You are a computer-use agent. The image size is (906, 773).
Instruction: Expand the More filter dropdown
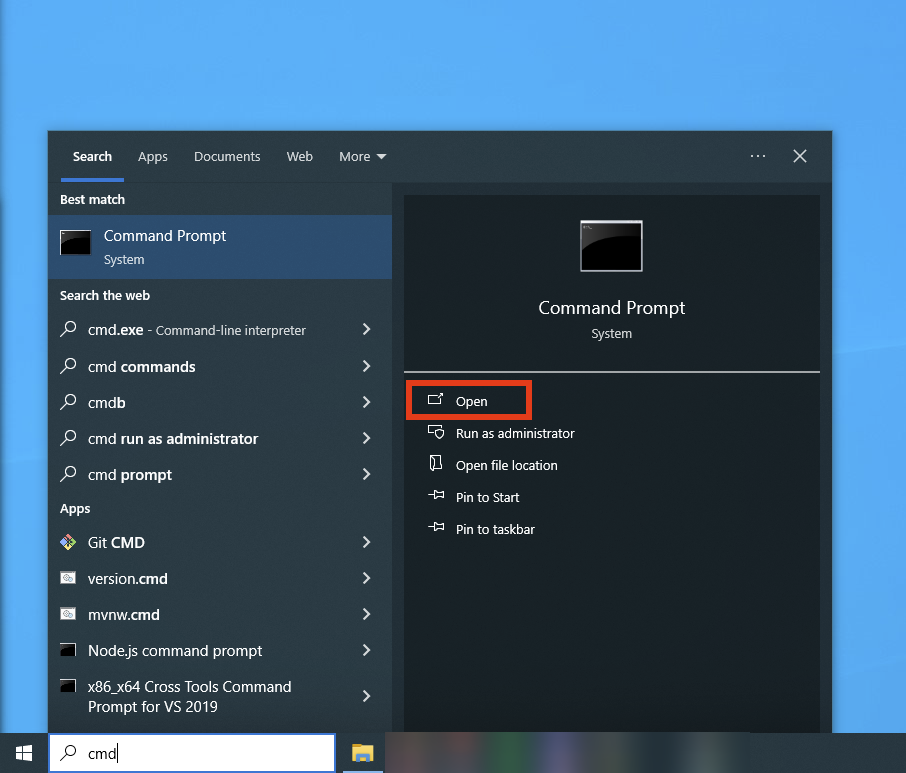362,157
